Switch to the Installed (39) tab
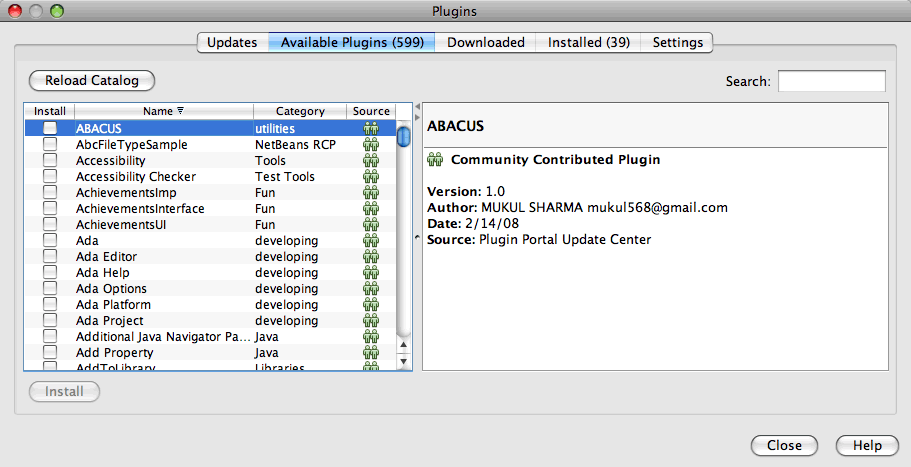This screenshot has height=467, width=911. coord(588,42)
